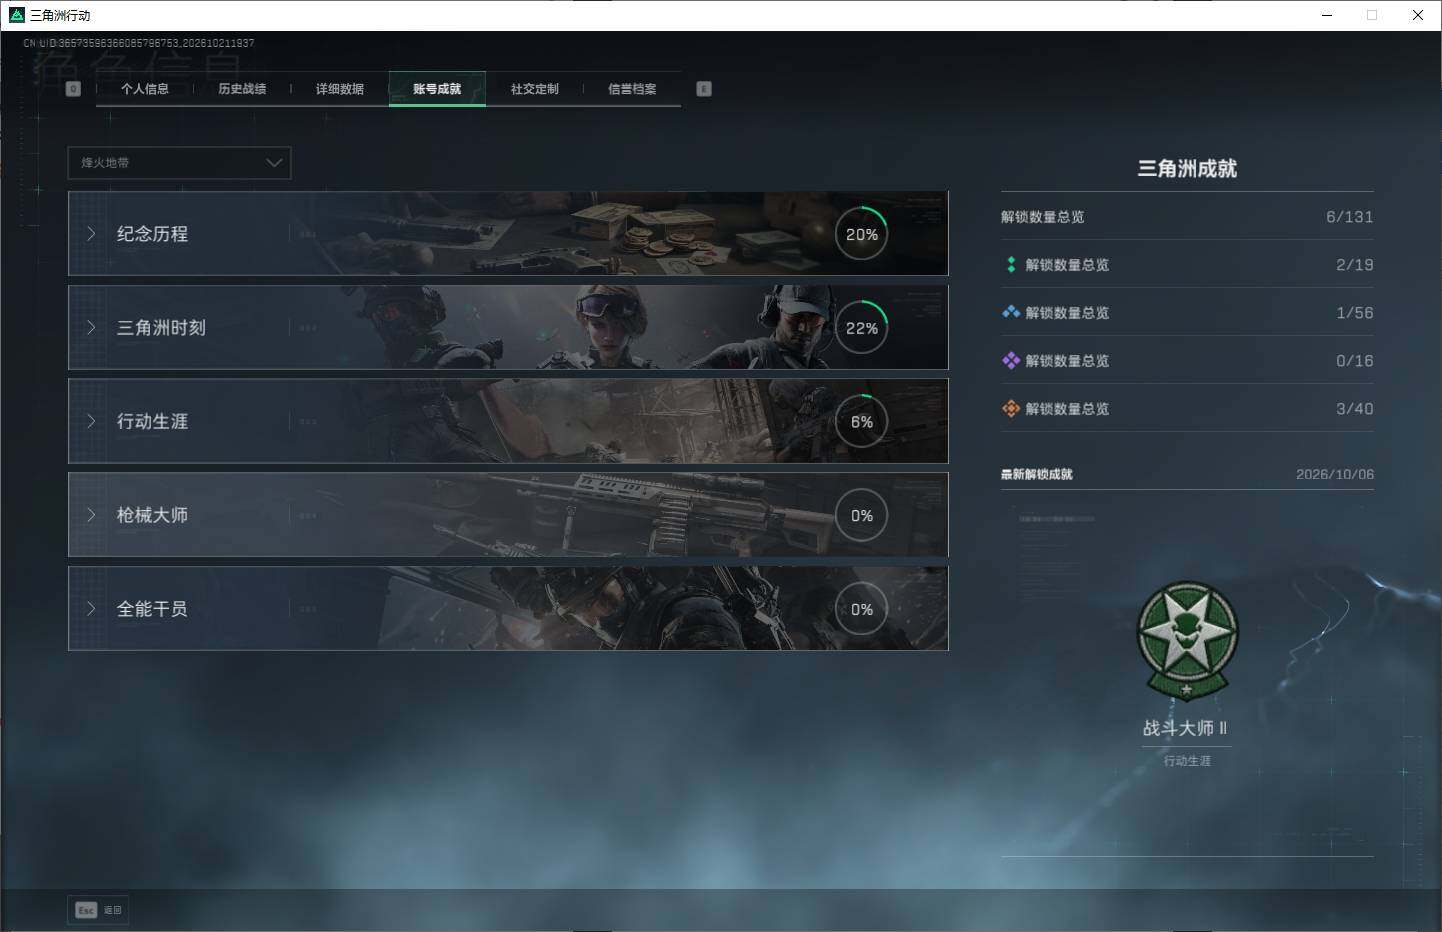The height and width of the screenshot is (932, 1442).
Task: Click the blue tier icon showing 1/56
Action: point(1011,313)
